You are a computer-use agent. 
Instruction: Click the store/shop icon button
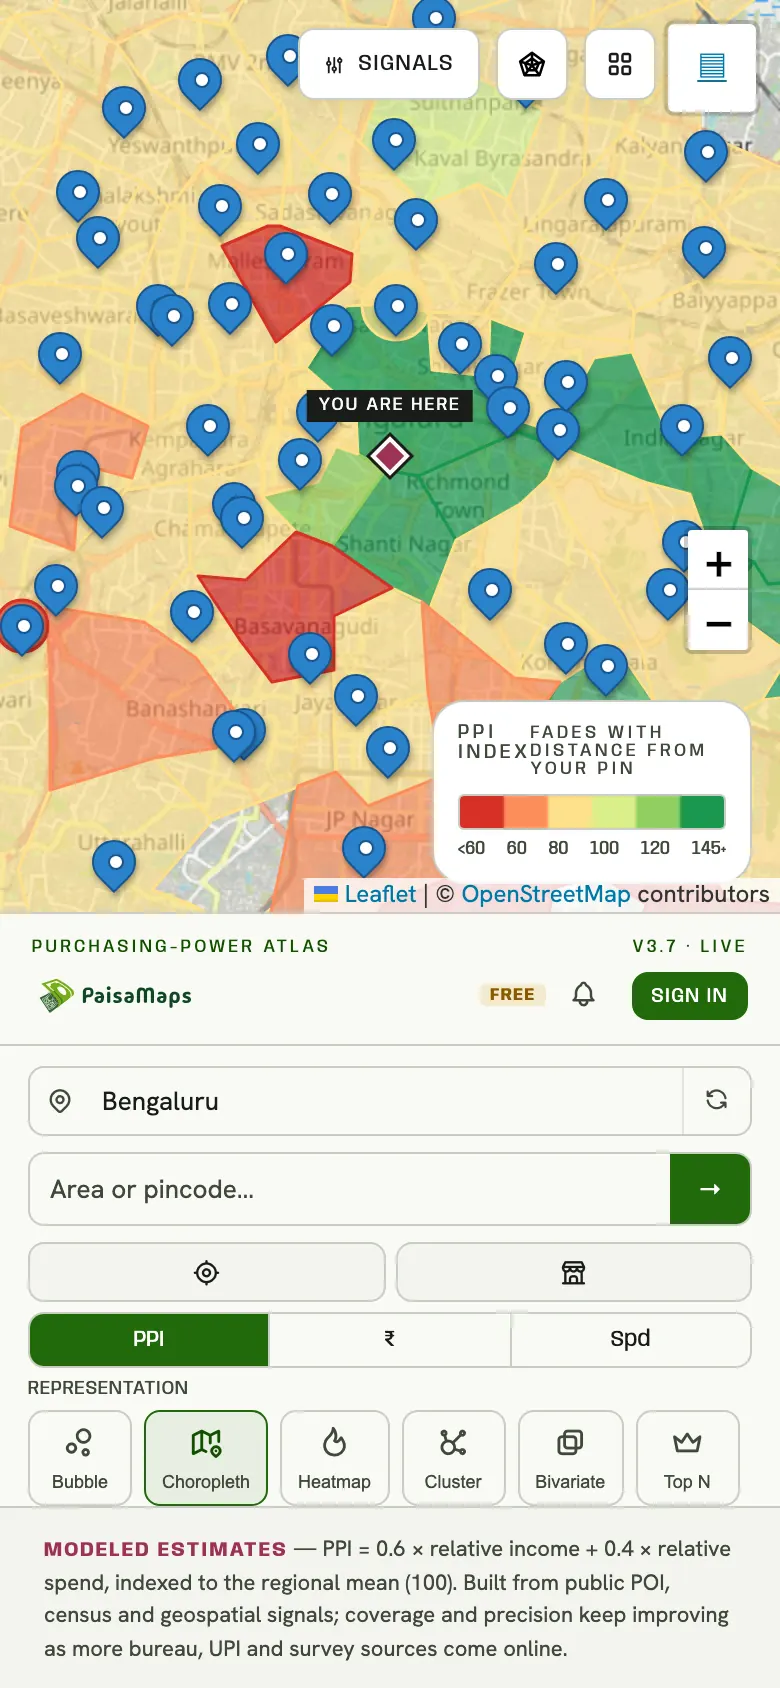(x=574, y=1272)
